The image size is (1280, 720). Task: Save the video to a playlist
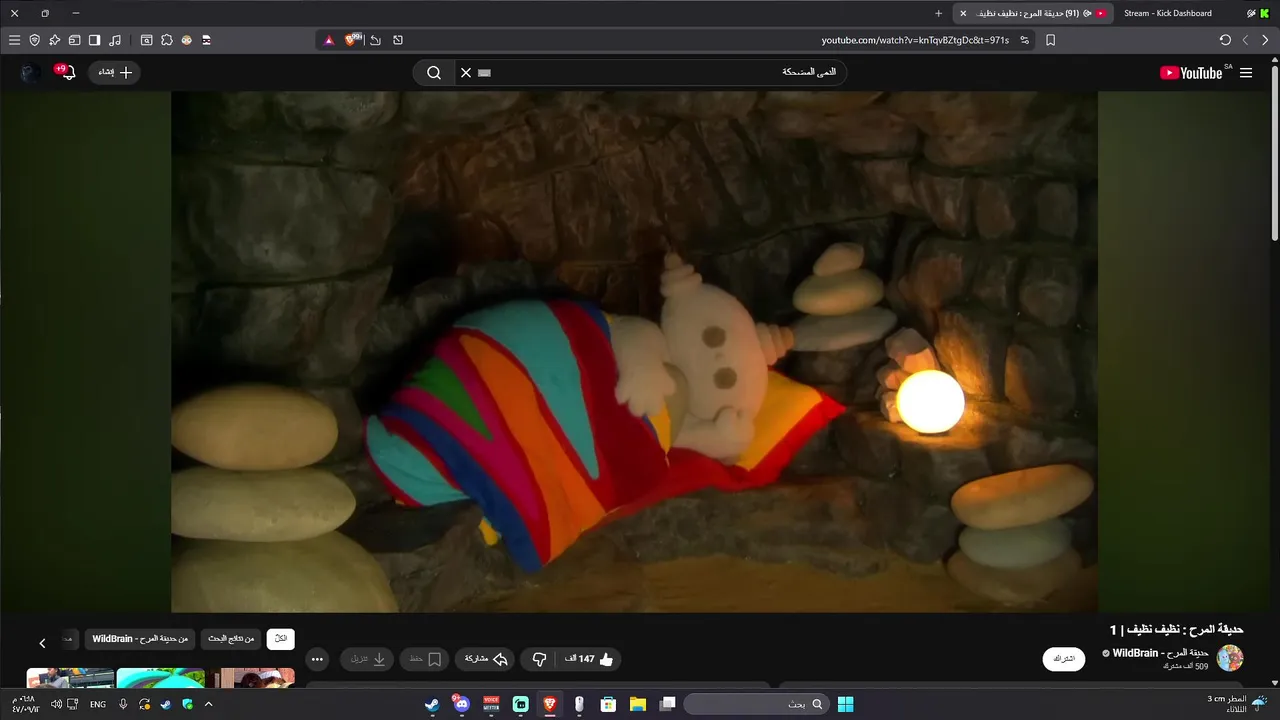tap(425, 659)
